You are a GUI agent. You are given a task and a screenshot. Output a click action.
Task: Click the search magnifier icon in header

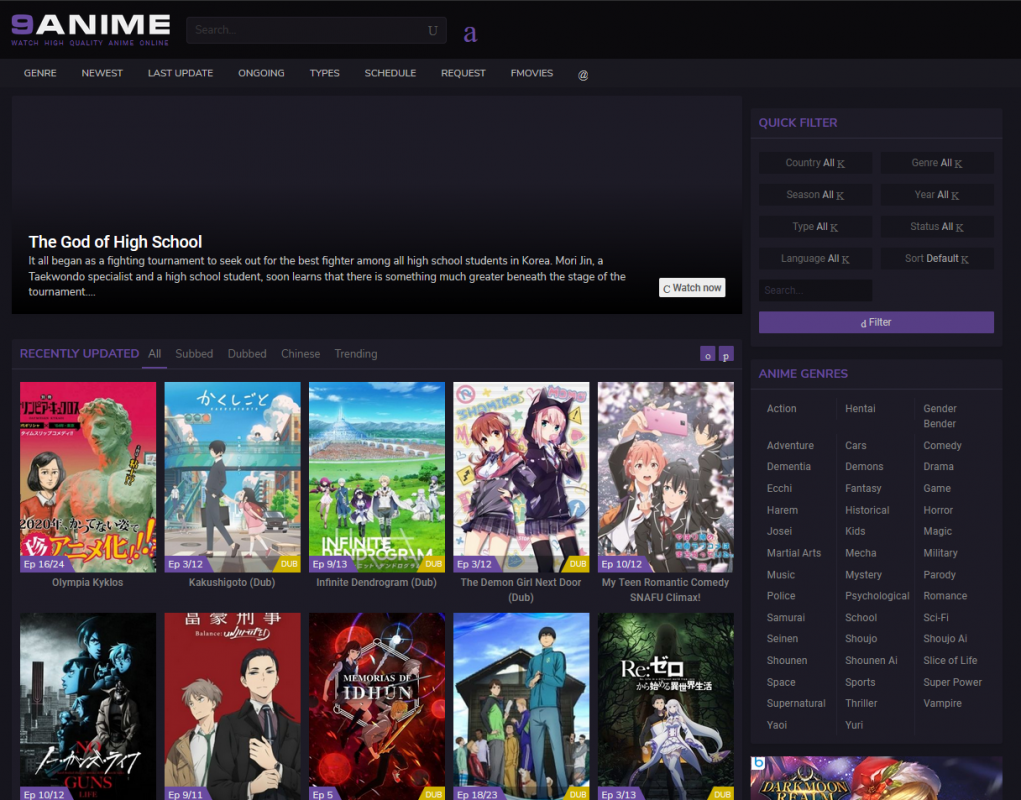[x=432, y=31]
